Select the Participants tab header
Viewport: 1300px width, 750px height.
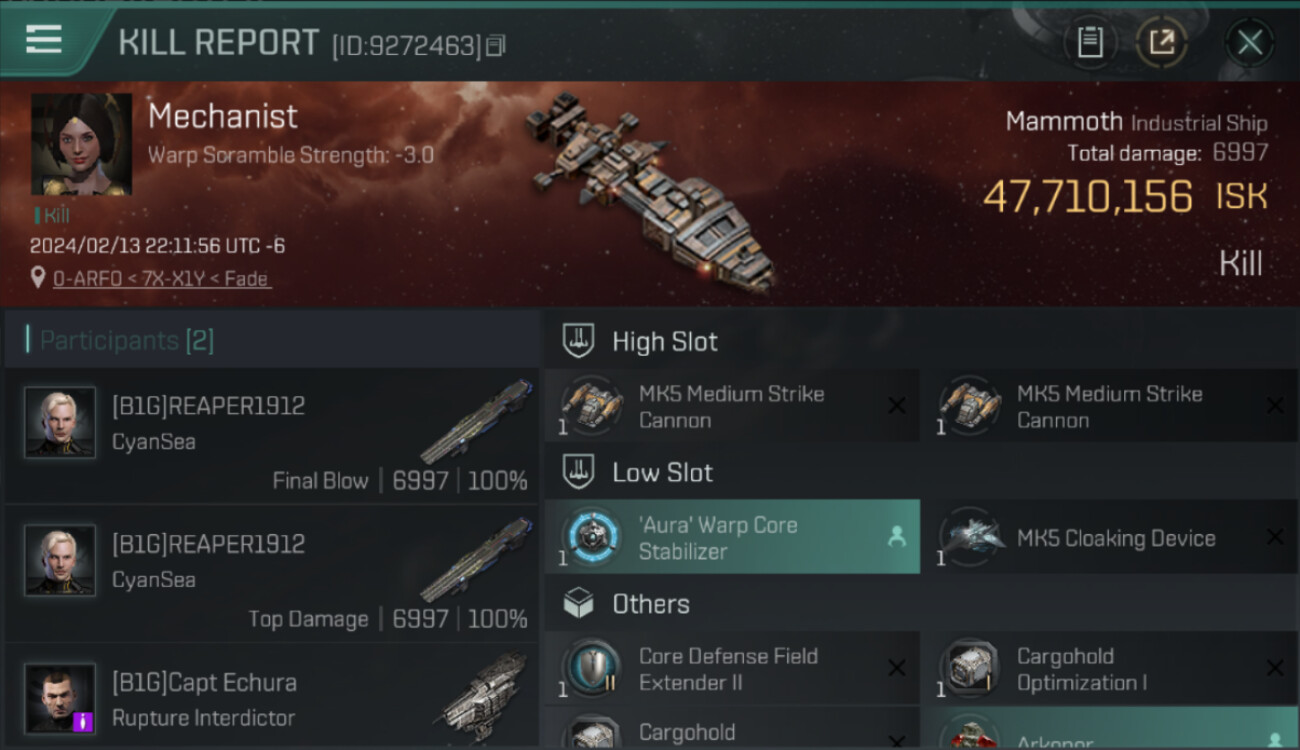click(126, 340)
